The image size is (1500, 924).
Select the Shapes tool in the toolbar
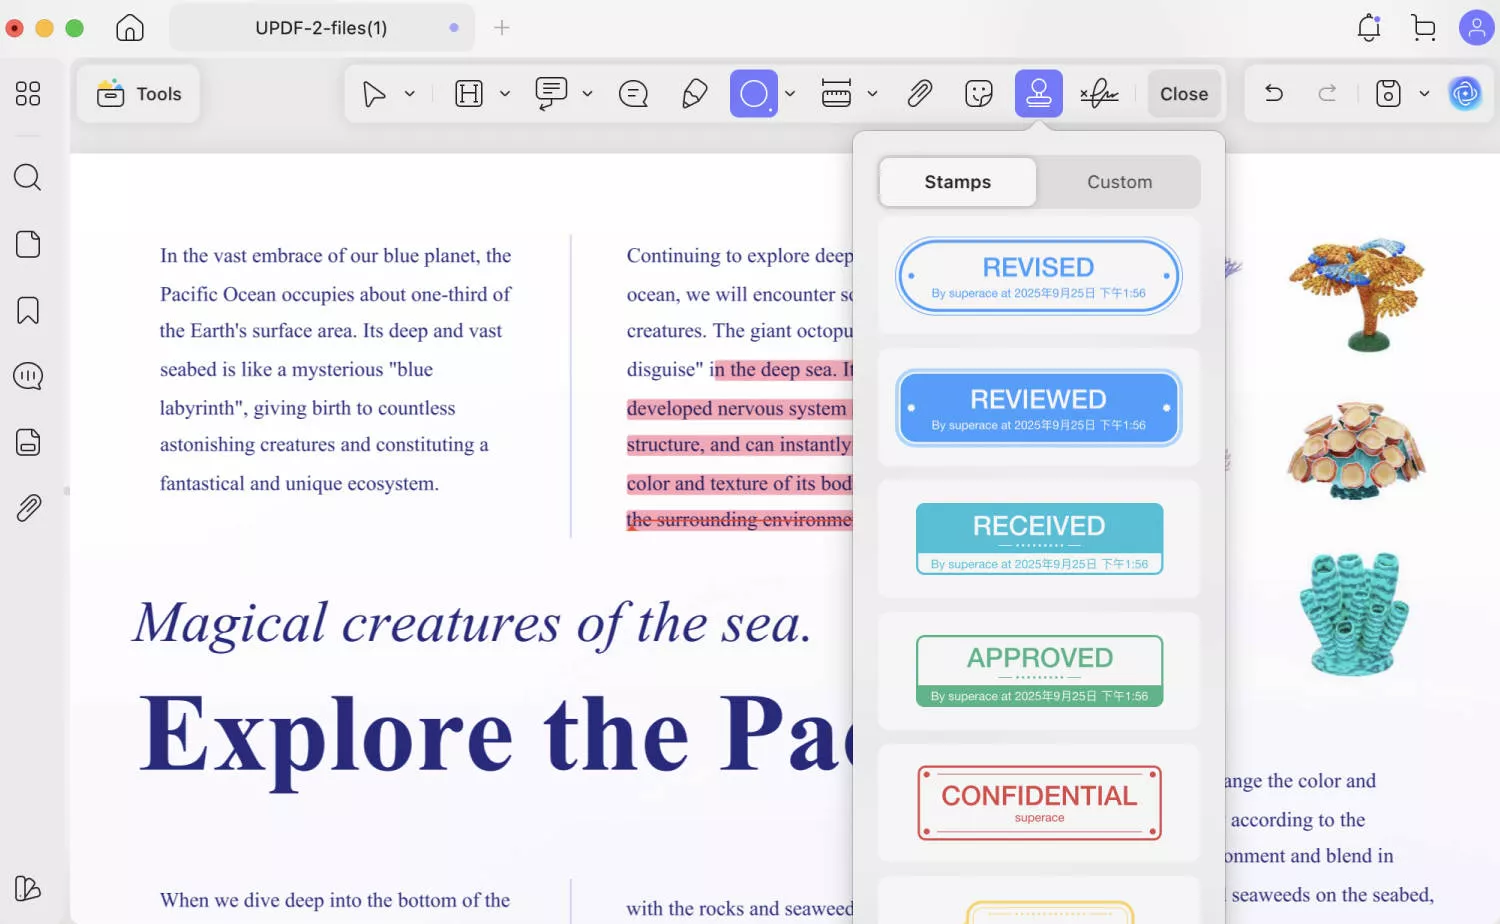[754, 93]
